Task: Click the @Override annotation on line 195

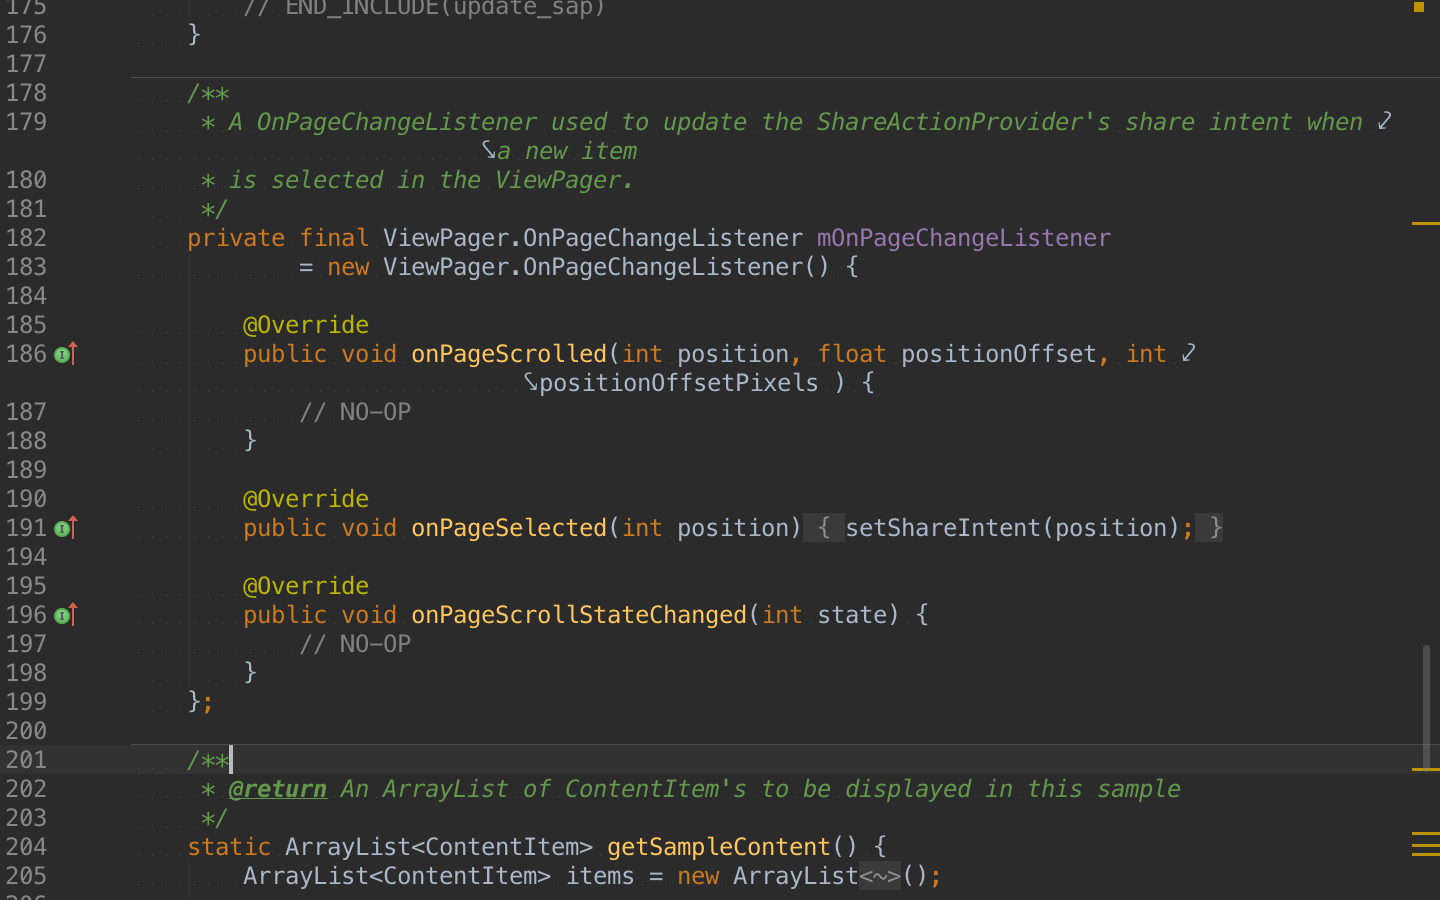Action: click(x=306, y=586)
